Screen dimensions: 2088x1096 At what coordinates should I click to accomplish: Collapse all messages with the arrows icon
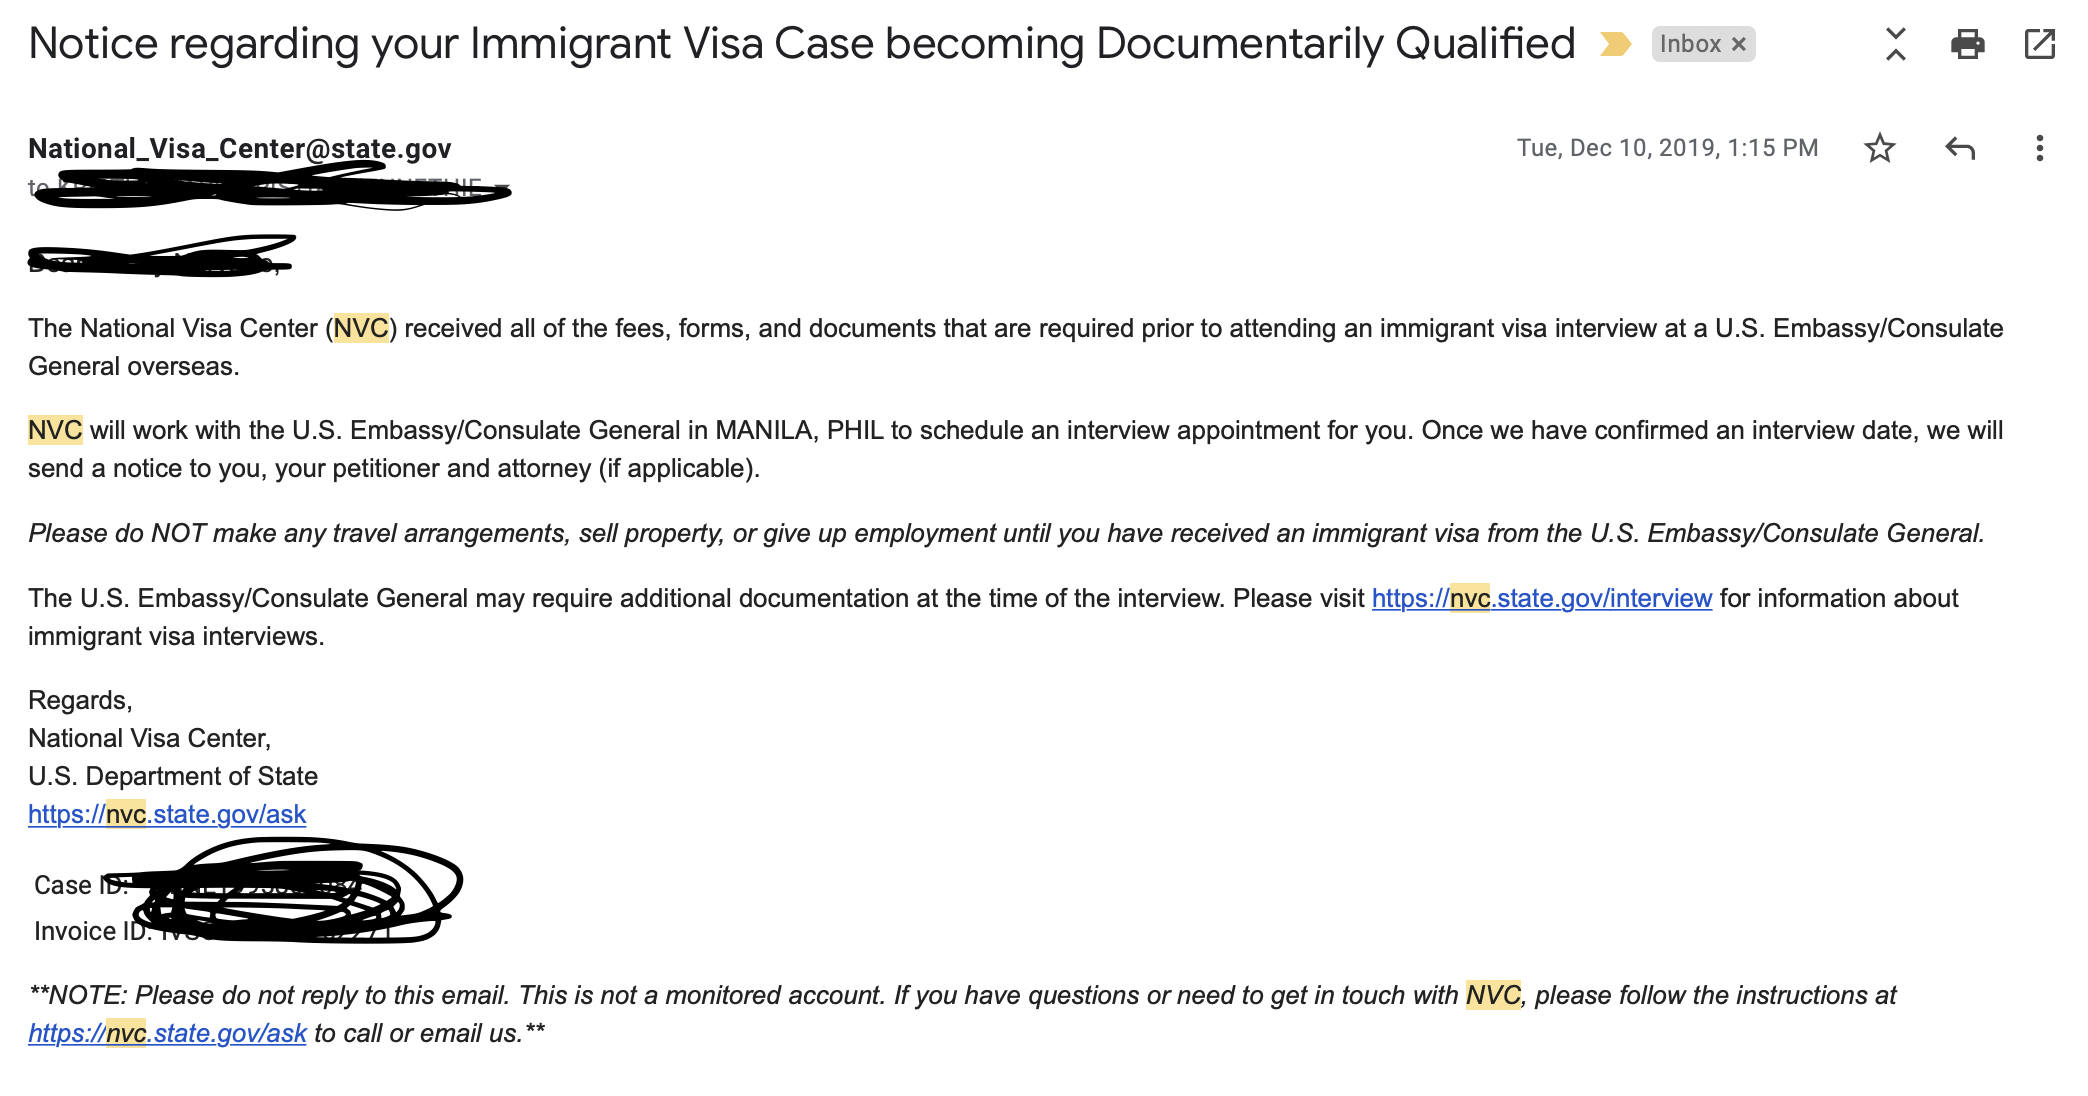(x=1895, y=44)
